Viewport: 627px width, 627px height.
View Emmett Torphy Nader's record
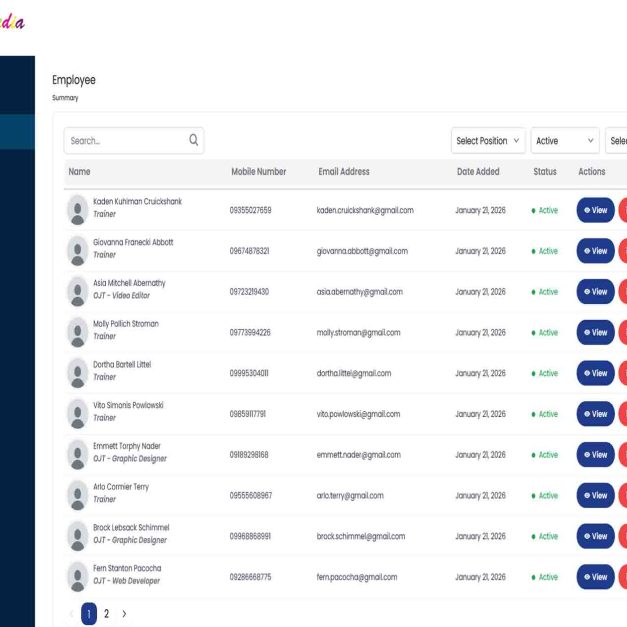tap(595, 455)
